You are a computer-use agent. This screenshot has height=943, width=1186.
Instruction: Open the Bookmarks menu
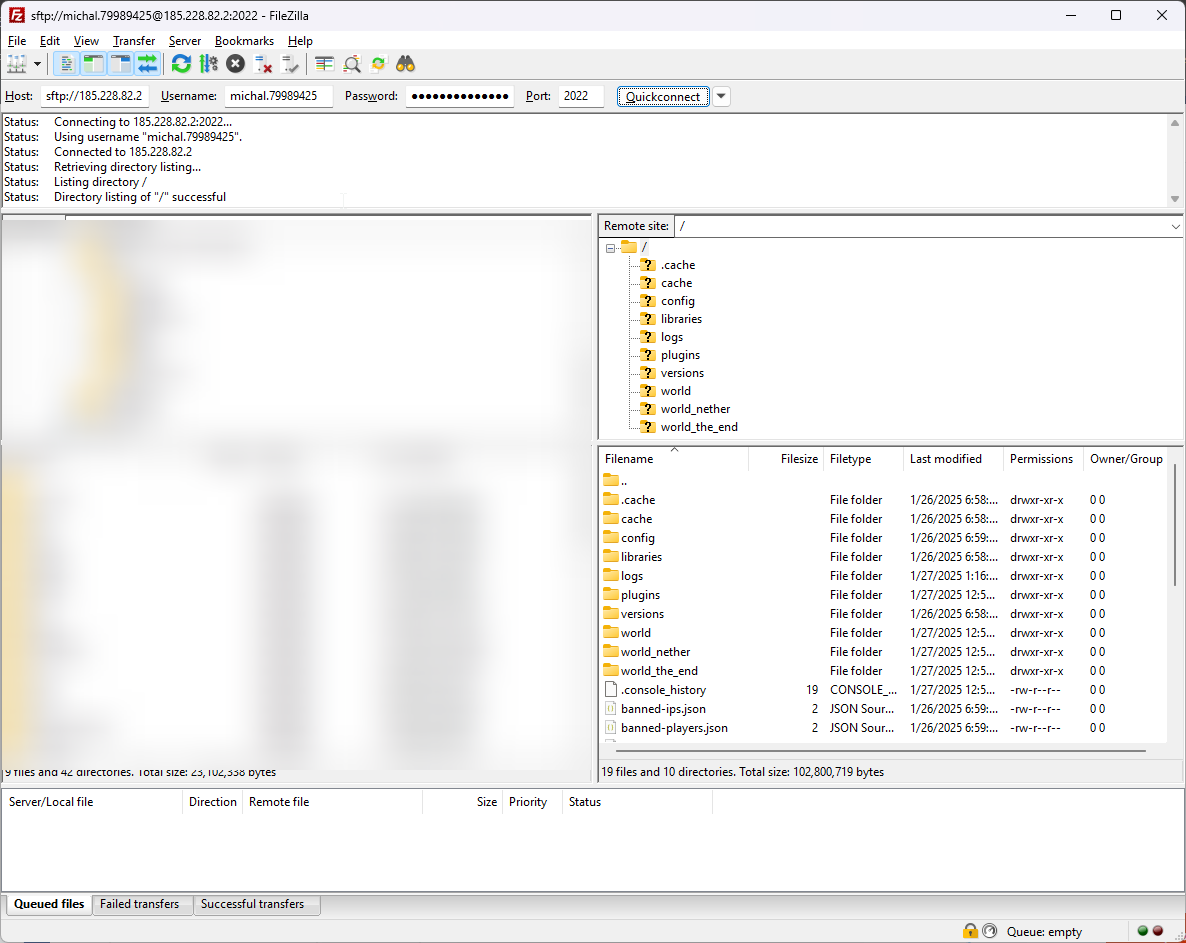[244, 41]
